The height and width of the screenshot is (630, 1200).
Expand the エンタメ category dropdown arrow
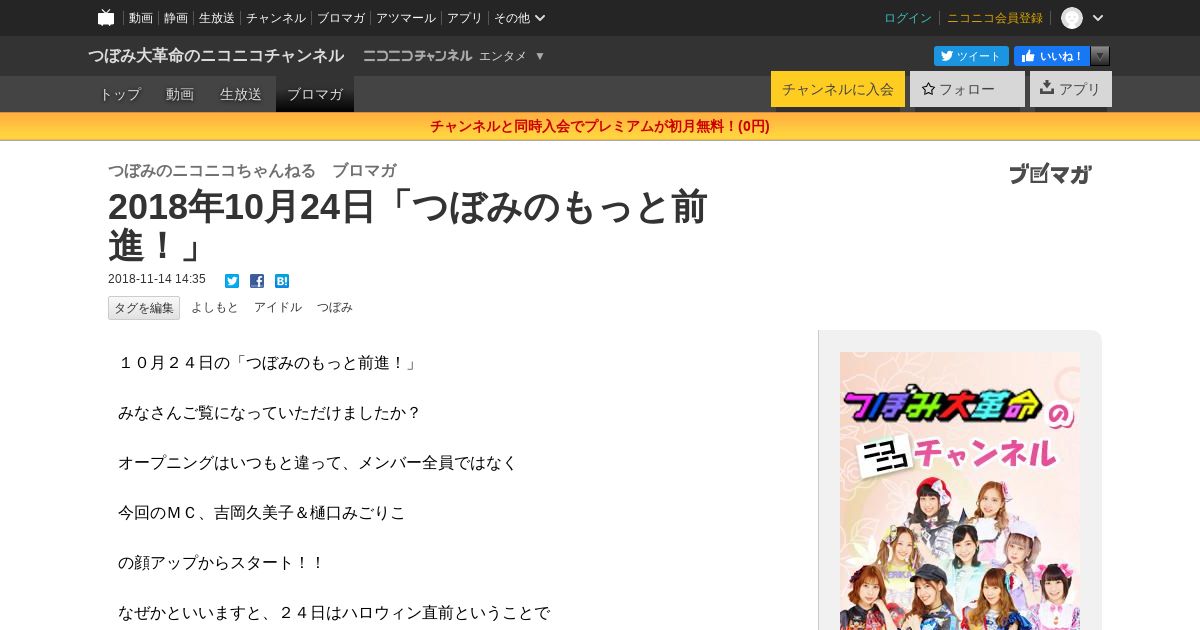tap(540, 56)
